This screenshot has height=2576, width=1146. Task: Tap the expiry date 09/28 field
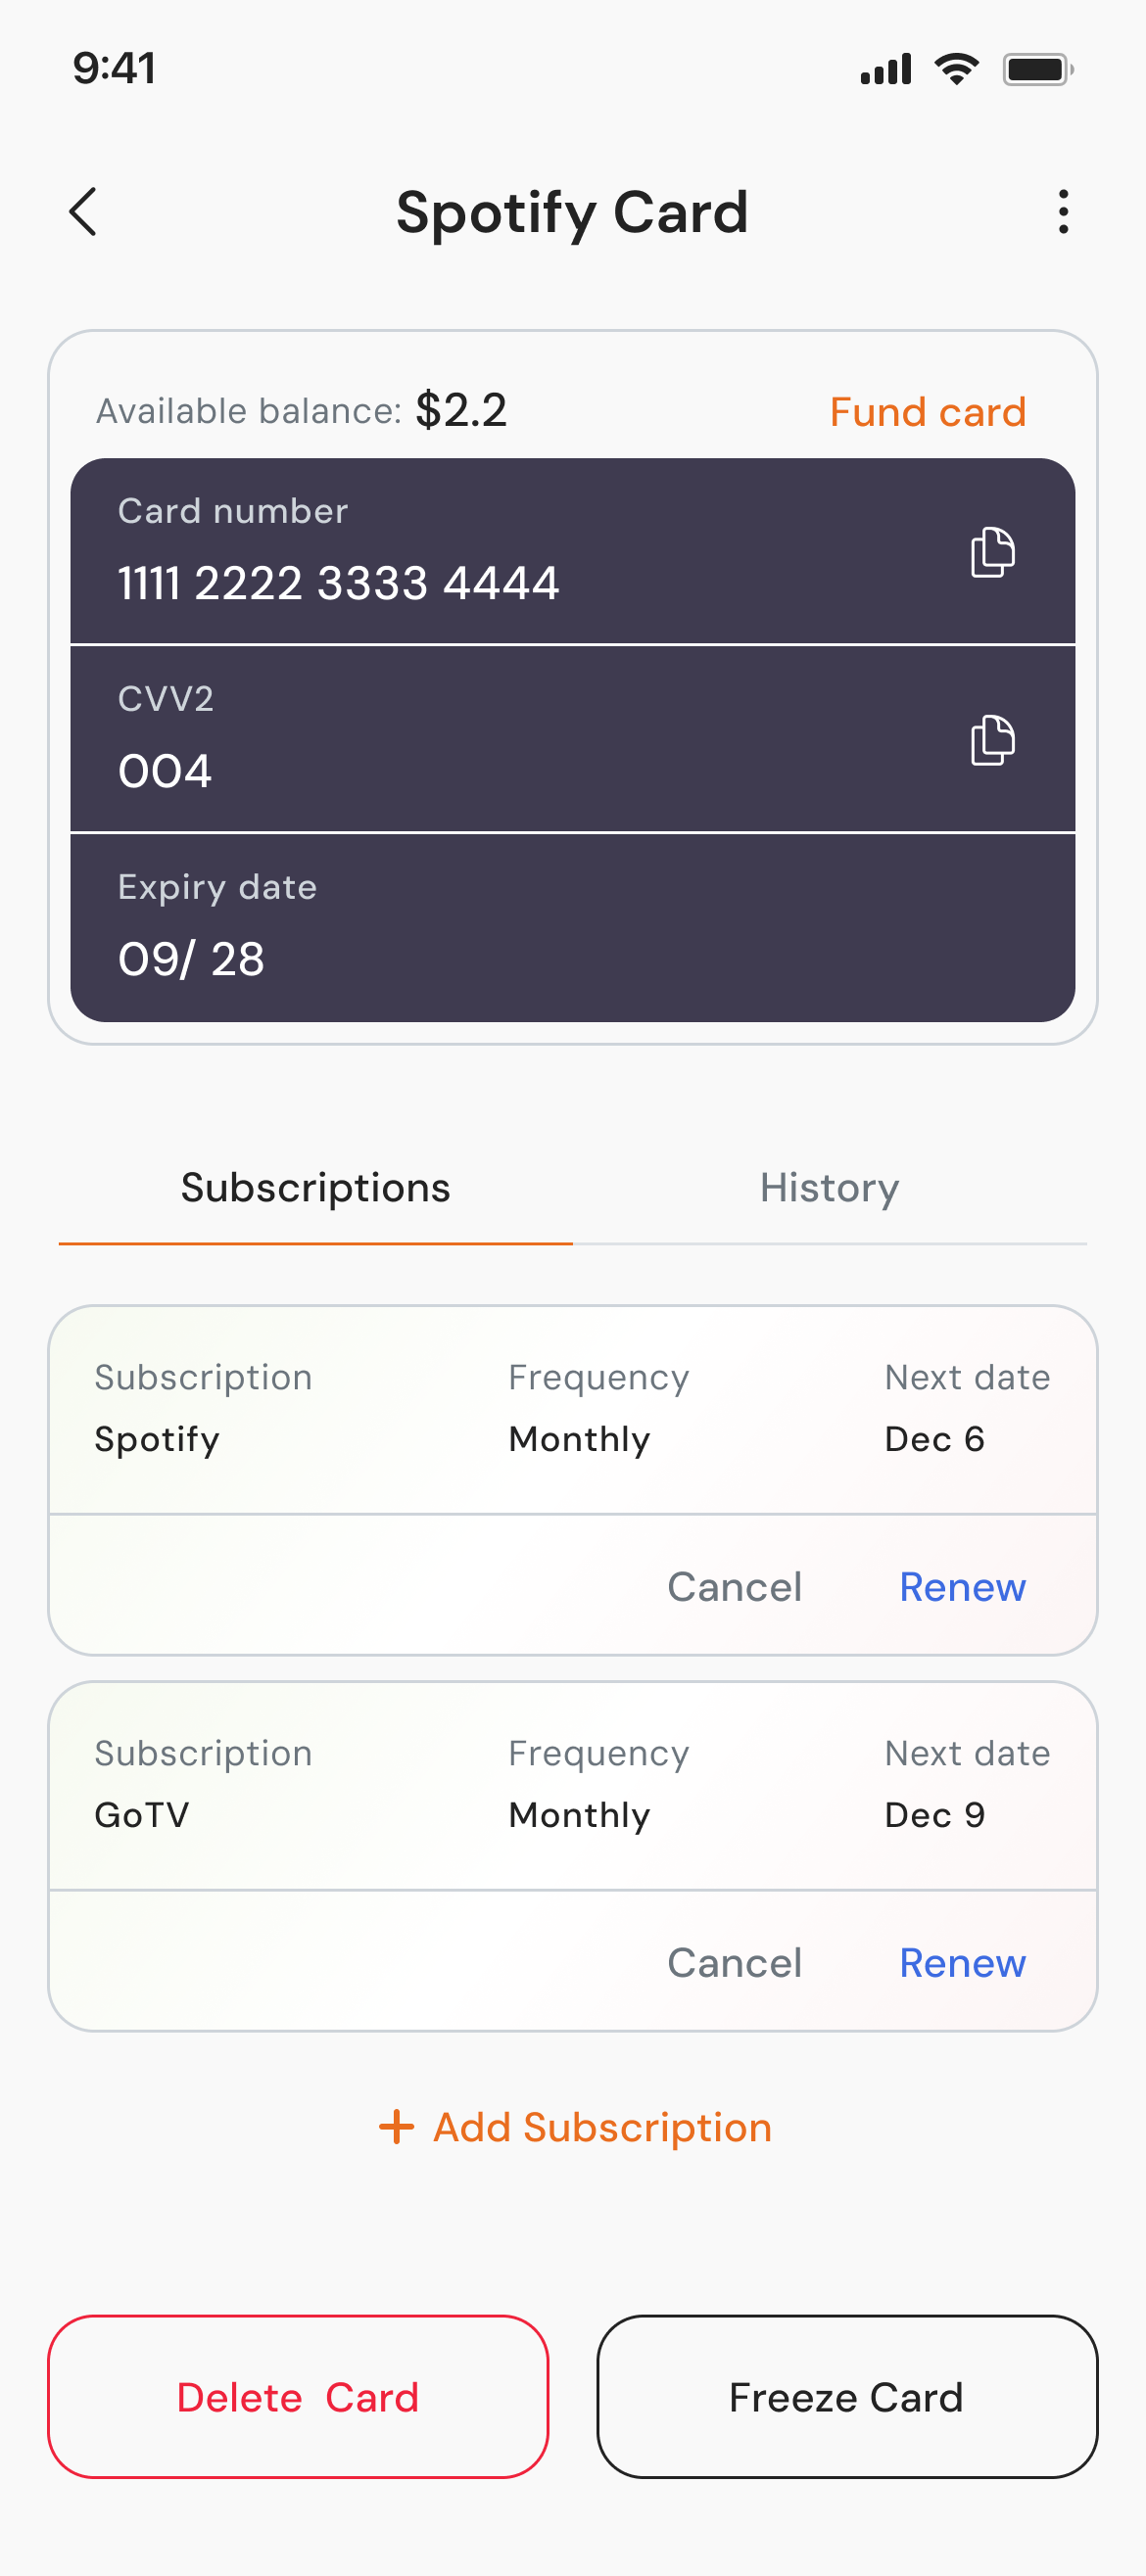coord(191,959)
